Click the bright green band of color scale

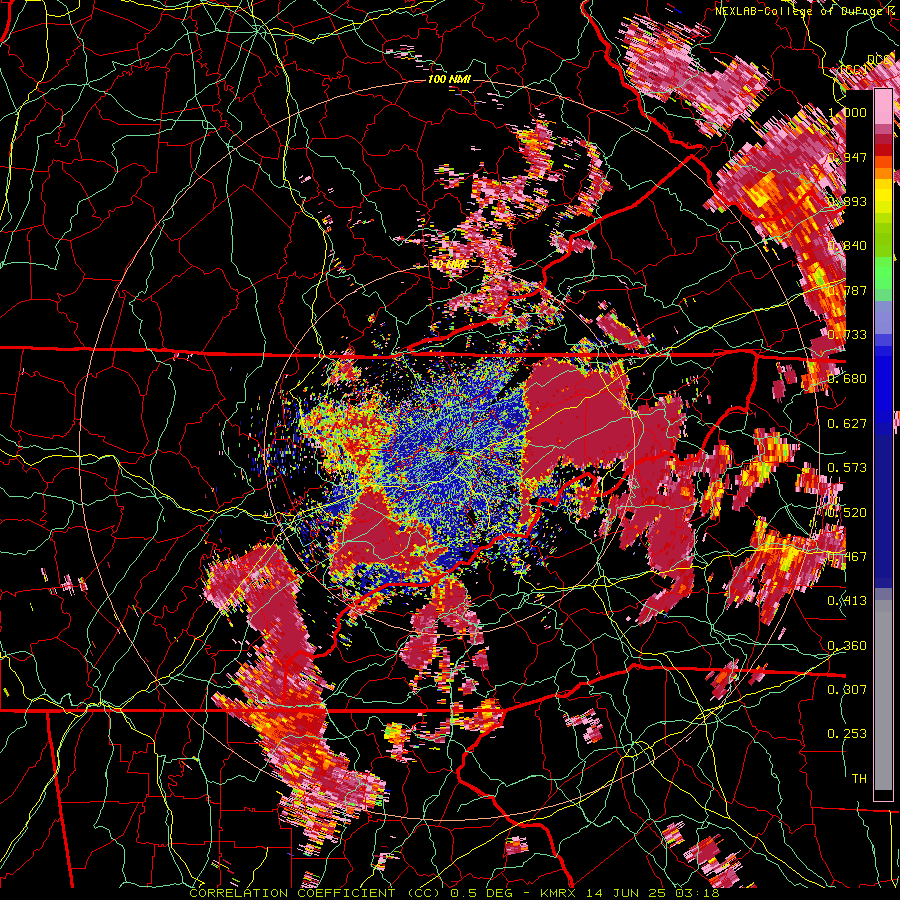point(883,273)
